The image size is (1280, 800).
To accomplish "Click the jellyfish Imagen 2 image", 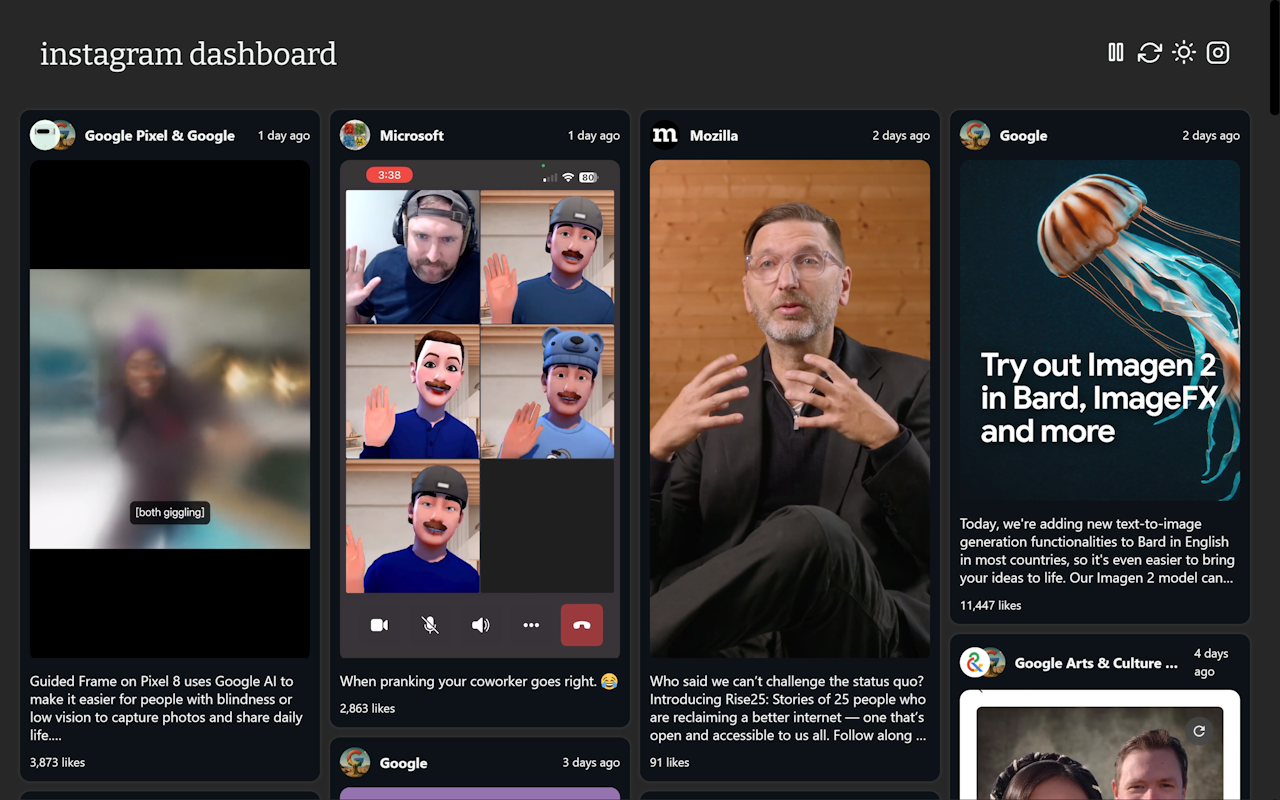I will coord(1099,330).
